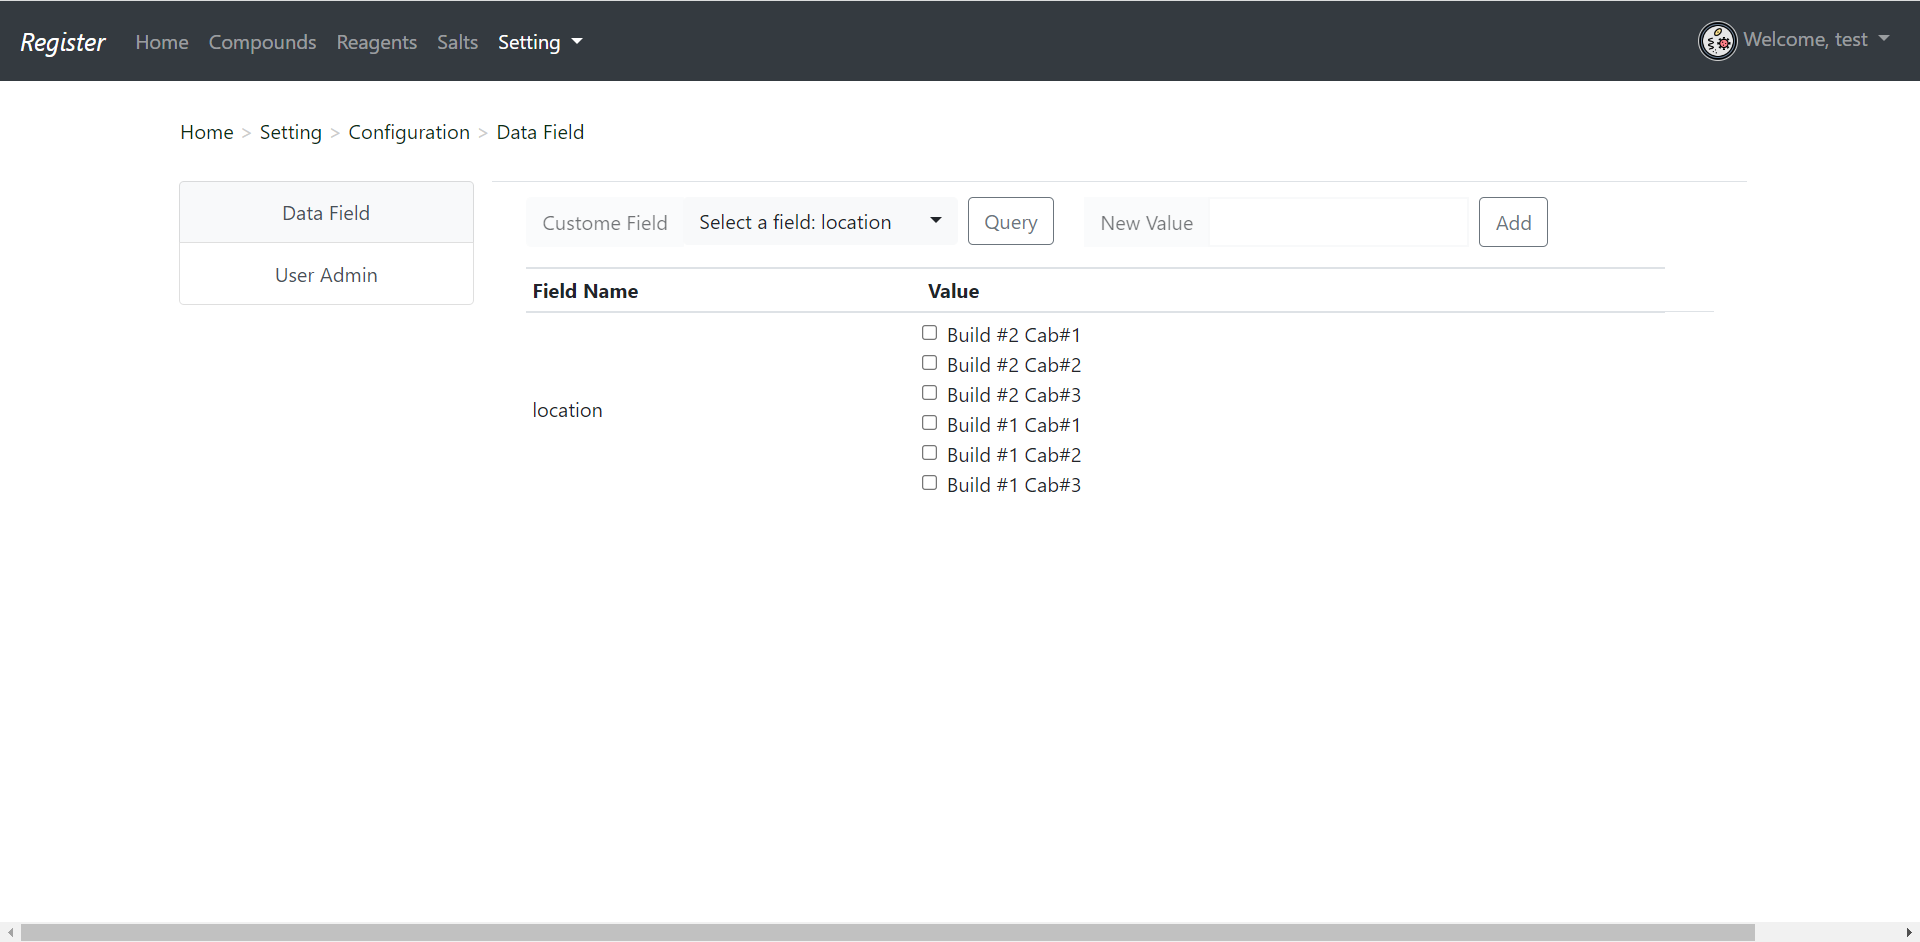Go to Compounds in the navbar

[x=262, y=42]
